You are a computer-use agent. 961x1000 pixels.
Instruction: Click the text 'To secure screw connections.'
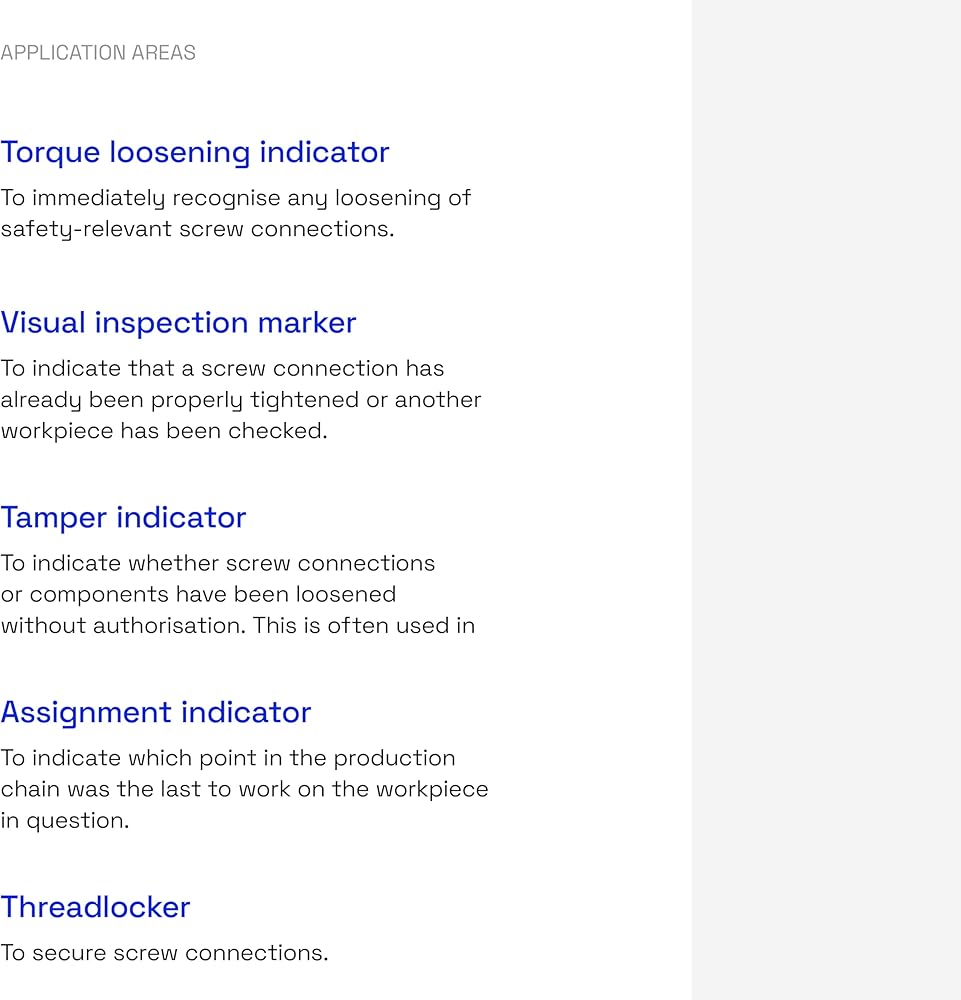tap(165, 953)
